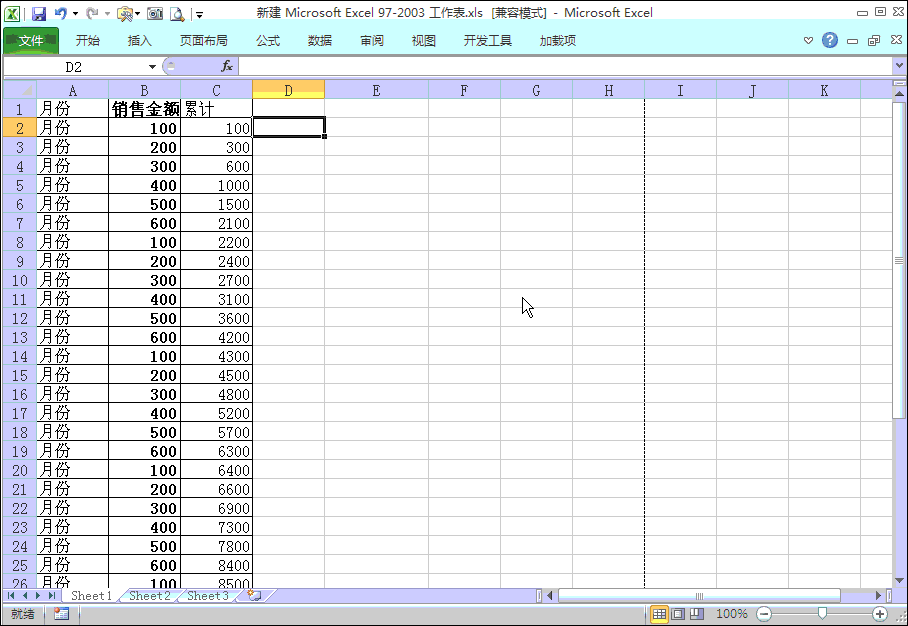Click the horizontal scrollbar left arrow

550,595
